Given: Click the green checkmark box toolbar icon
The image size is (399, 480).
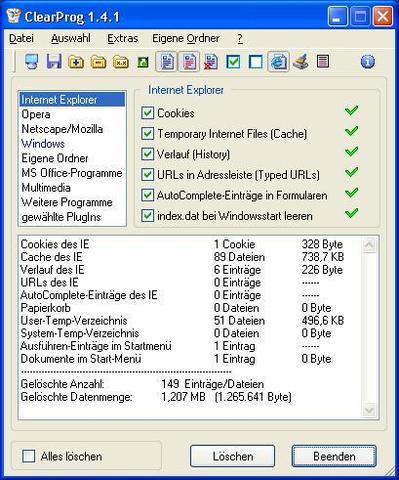Looking at the screenshot, I should click(233, 62).
